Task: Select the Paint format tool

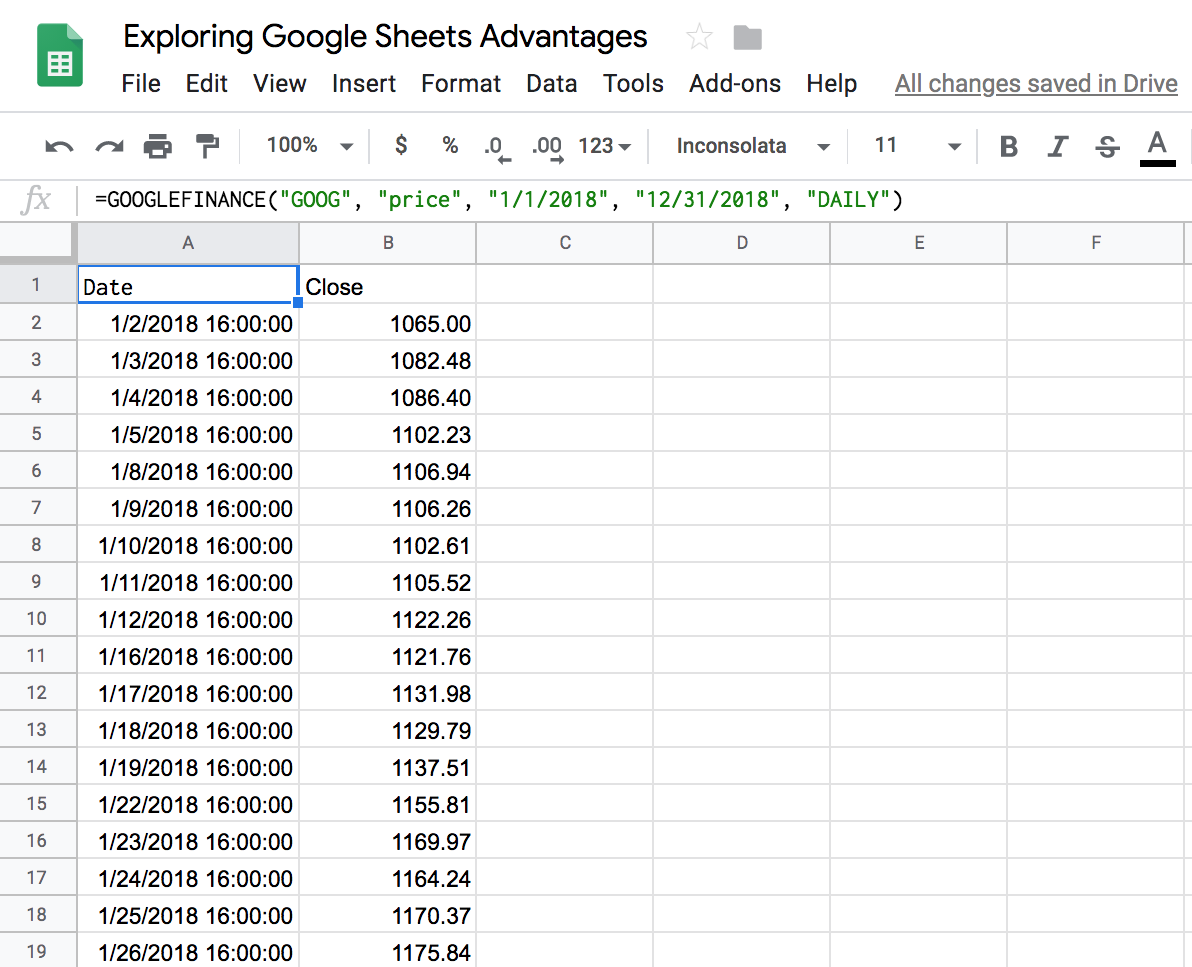Action: tap(207, 145)
